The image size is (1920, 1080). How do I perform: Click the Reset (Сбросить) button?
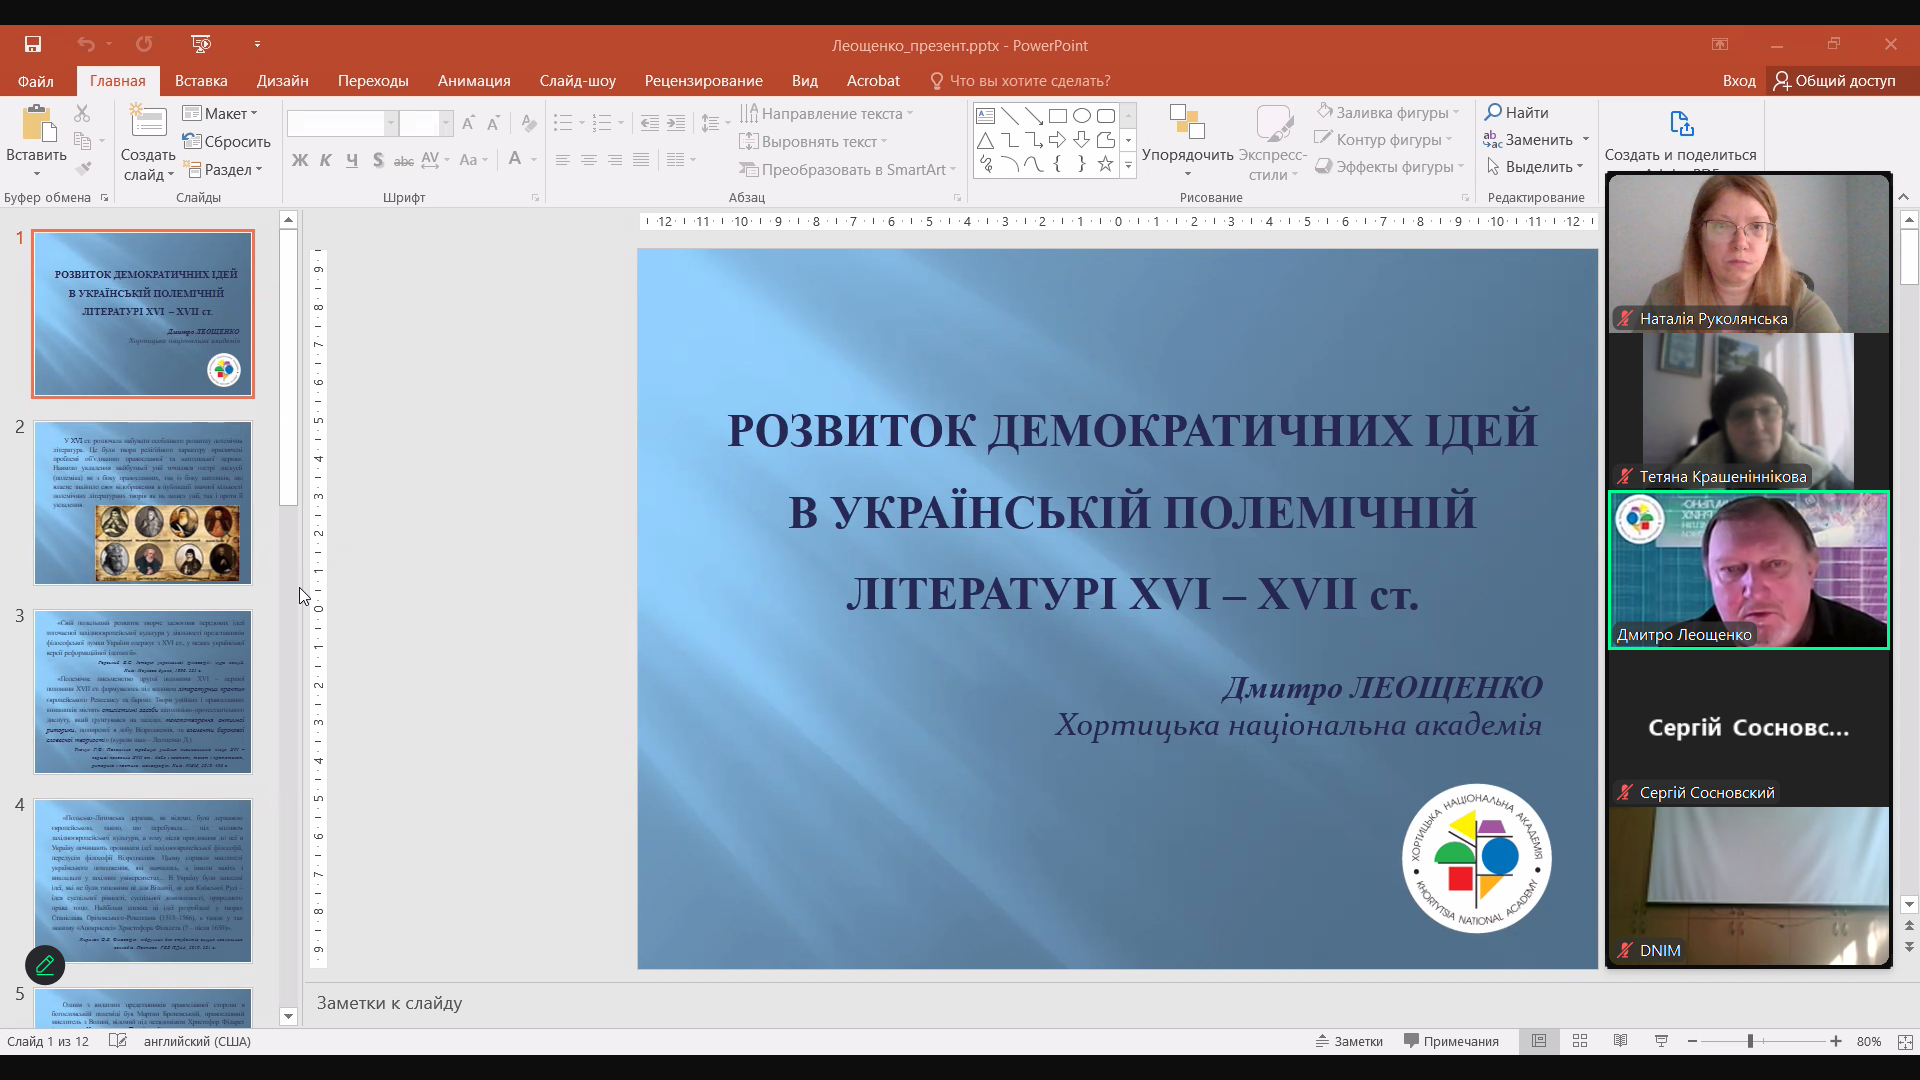(x=227, y=142)
